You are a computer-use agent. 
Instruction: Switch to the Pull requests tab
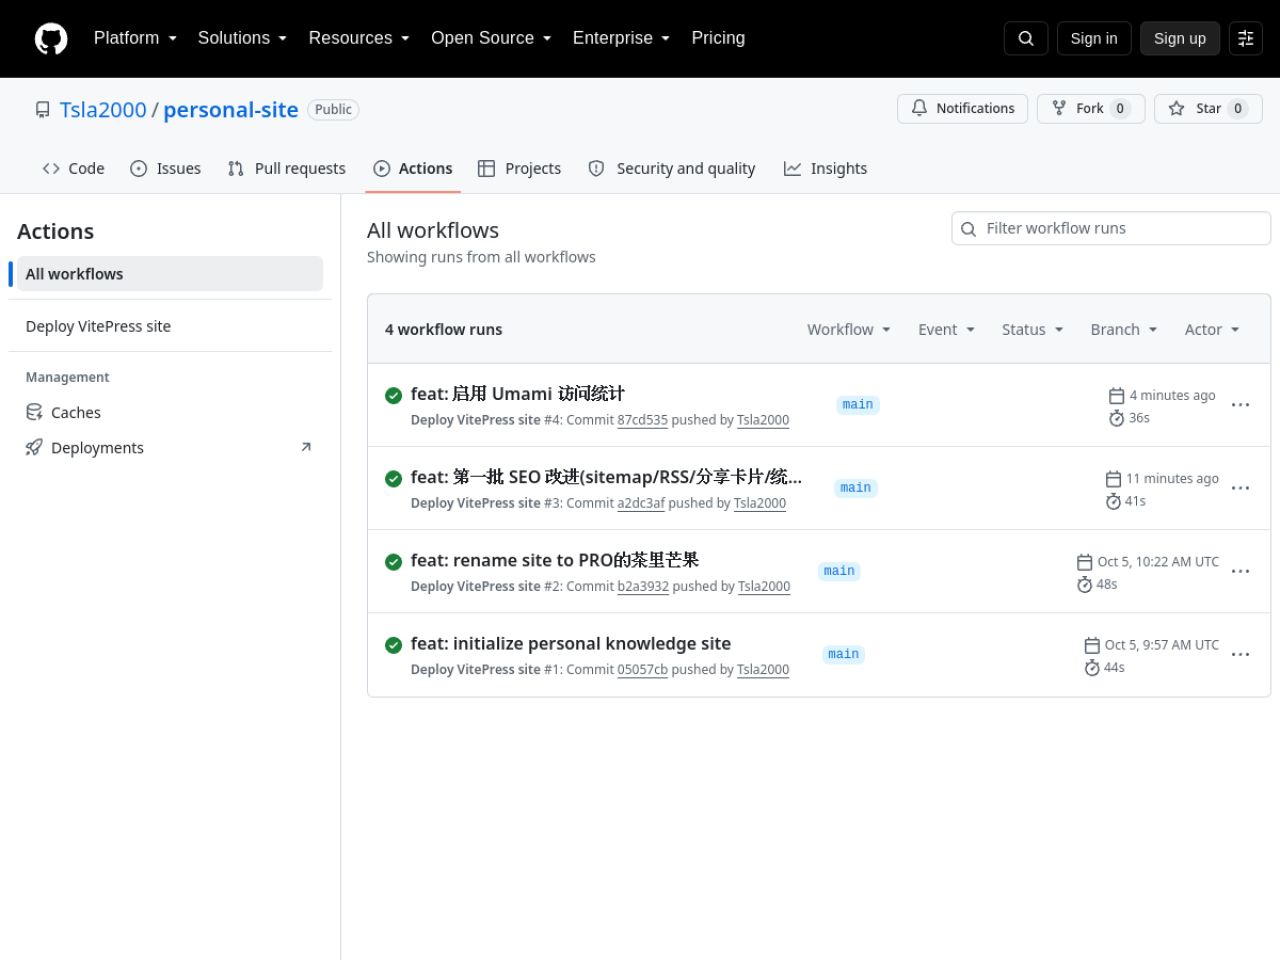(287, 168)
